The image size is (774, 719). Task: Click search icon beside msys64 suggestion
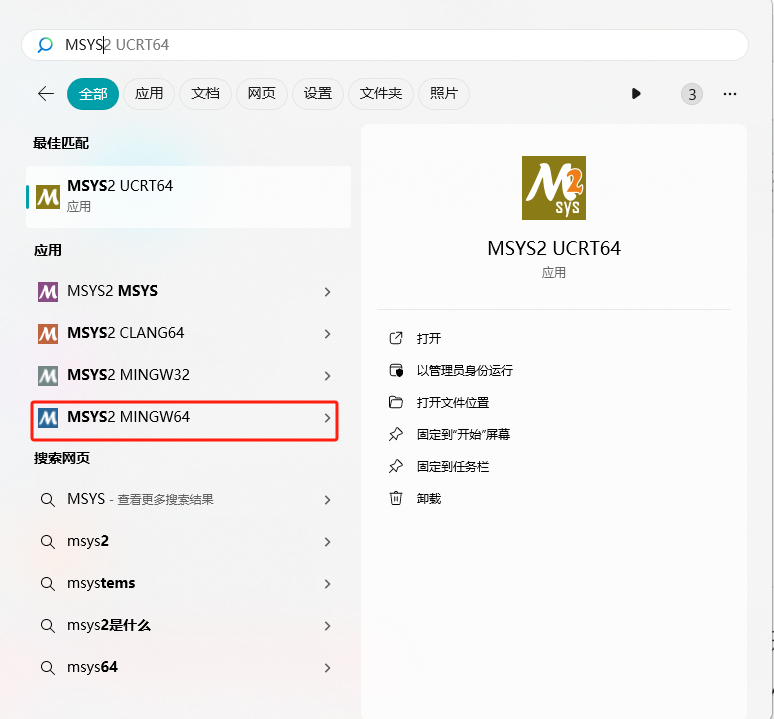coord(47,668)
